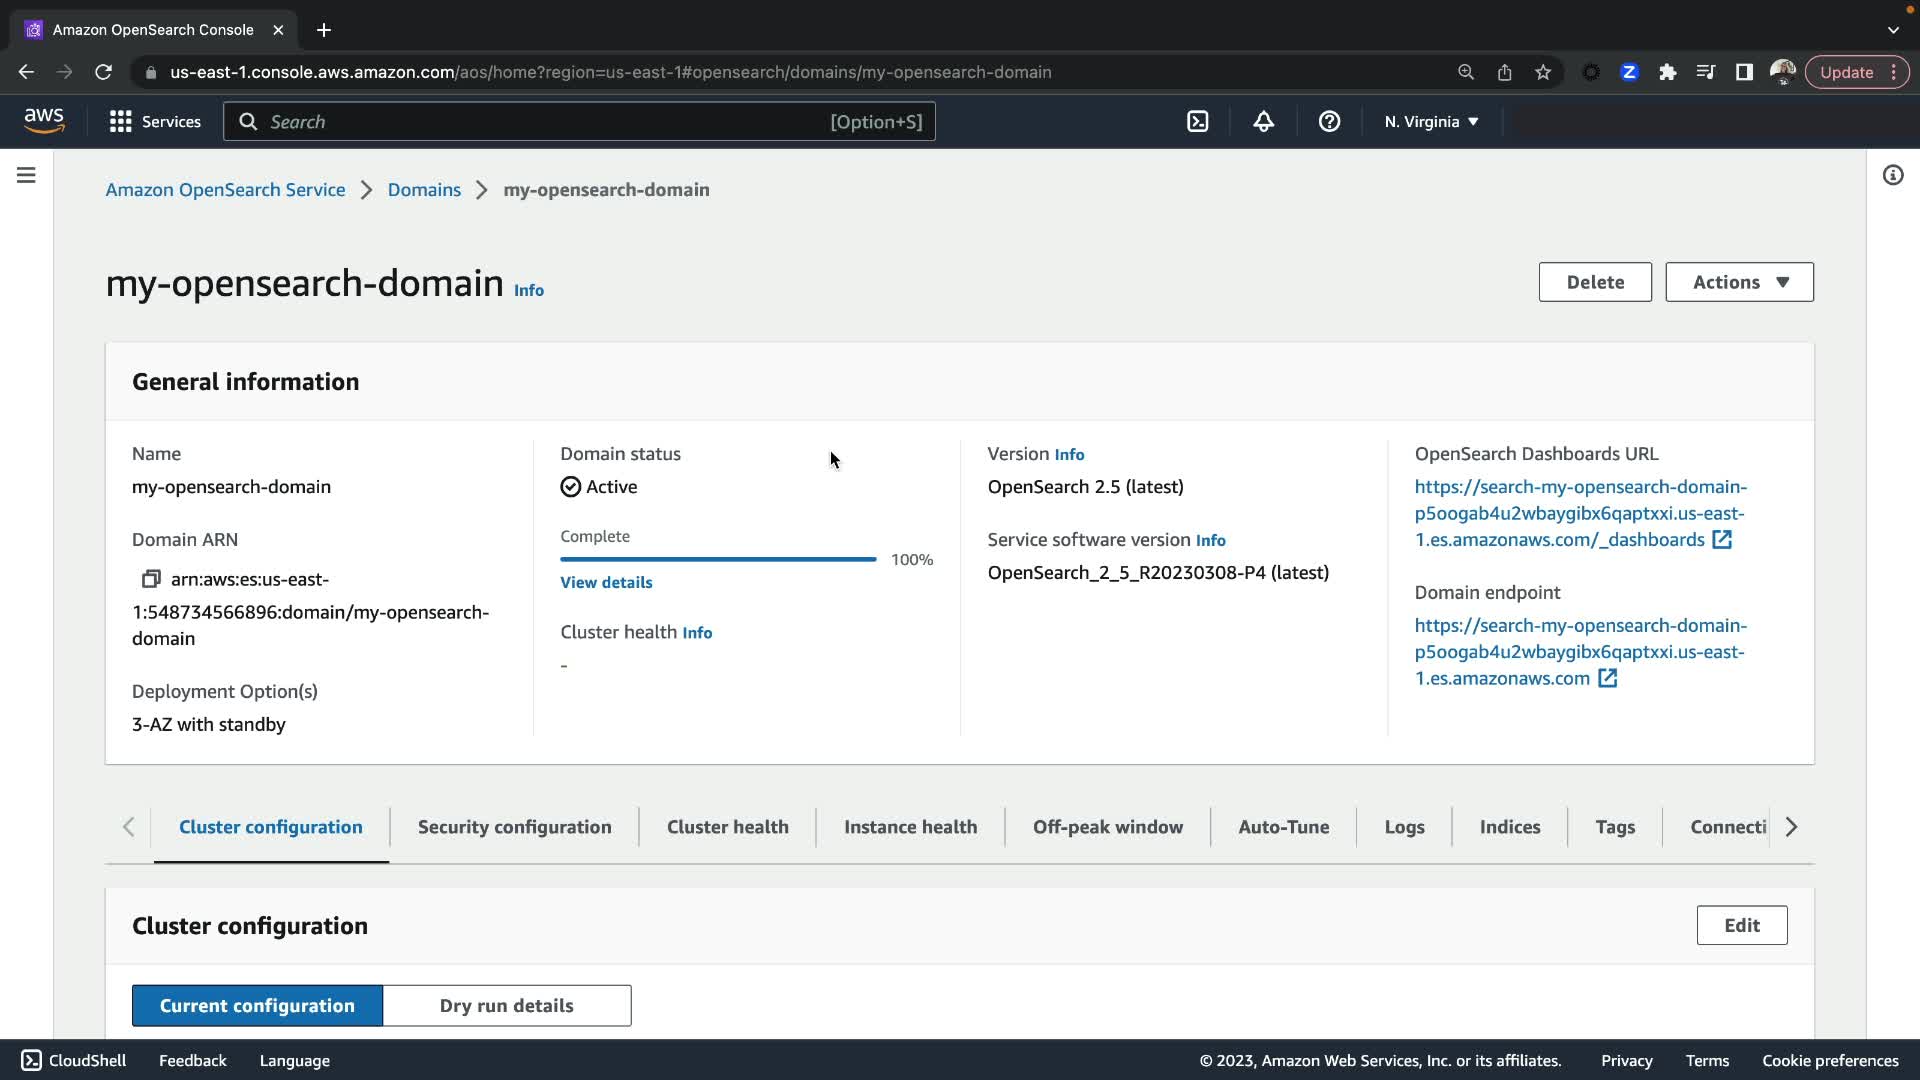The width and height of the screenshot is (1920, 1080).
Task: Open the notifications bell icon
Action: tap(1264, 121)
